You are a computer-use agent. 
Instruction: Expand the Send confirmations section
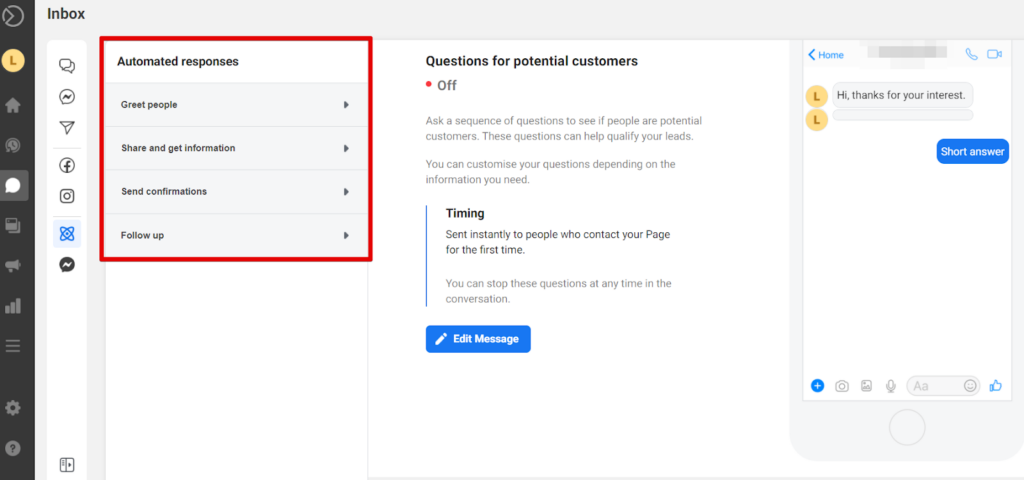(235, 191)
